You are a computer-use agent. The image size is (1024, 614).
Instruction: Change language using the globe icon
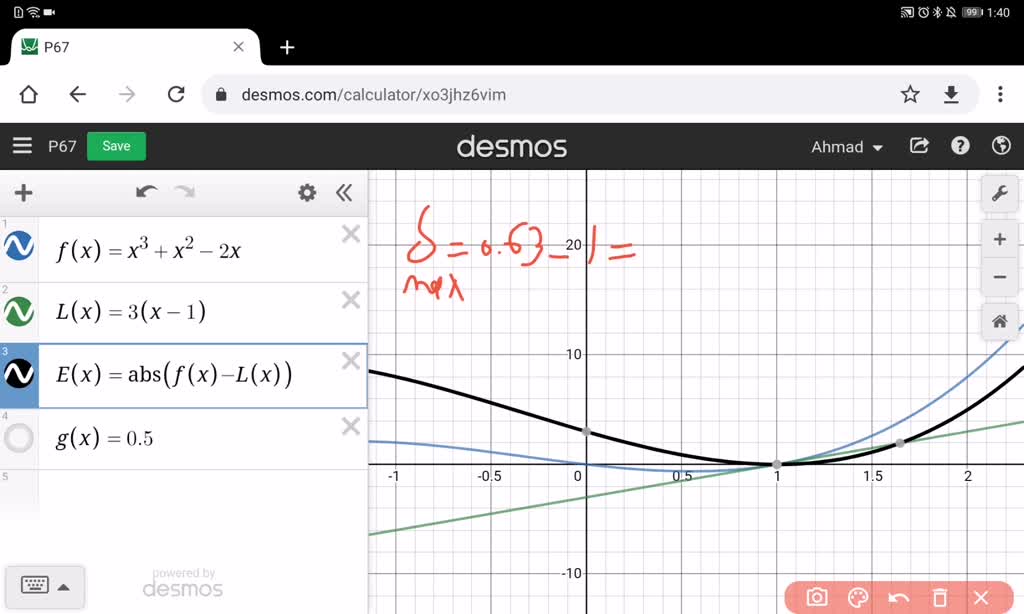(1001, 145)
